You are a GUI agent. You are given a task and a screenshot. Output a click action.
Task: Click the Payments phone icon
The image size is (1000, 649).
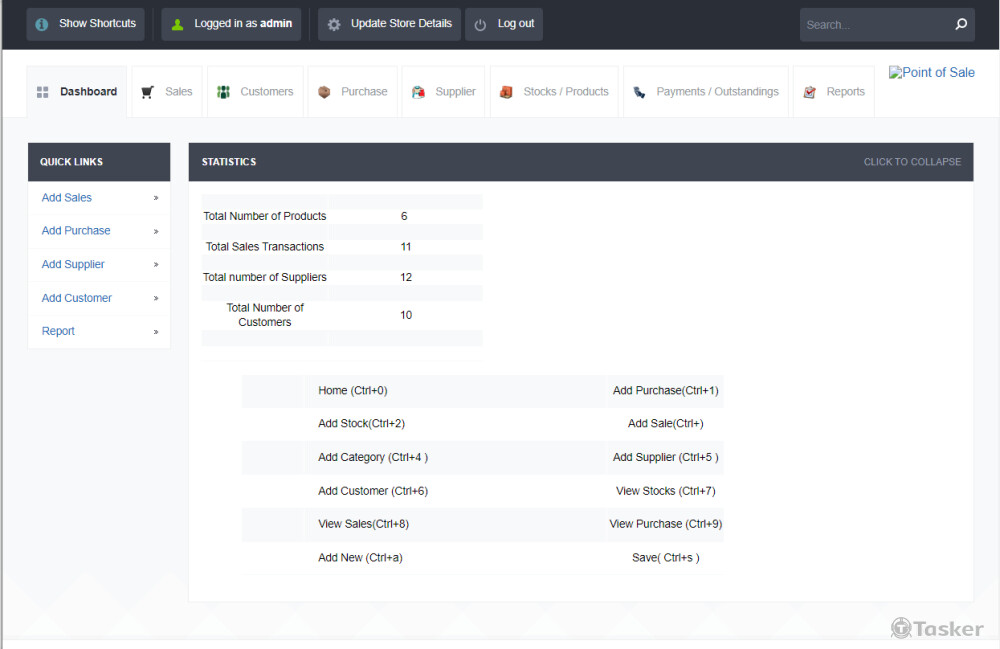(x=639, y=92)
